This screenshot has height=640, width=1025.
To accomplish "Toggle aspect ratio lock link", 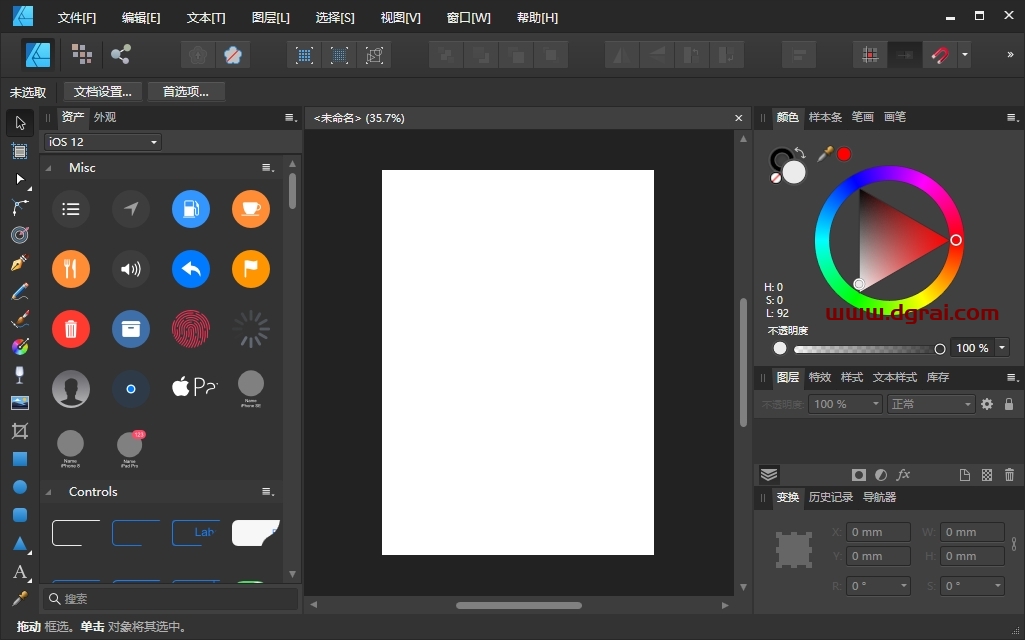I will point(1014,544).
